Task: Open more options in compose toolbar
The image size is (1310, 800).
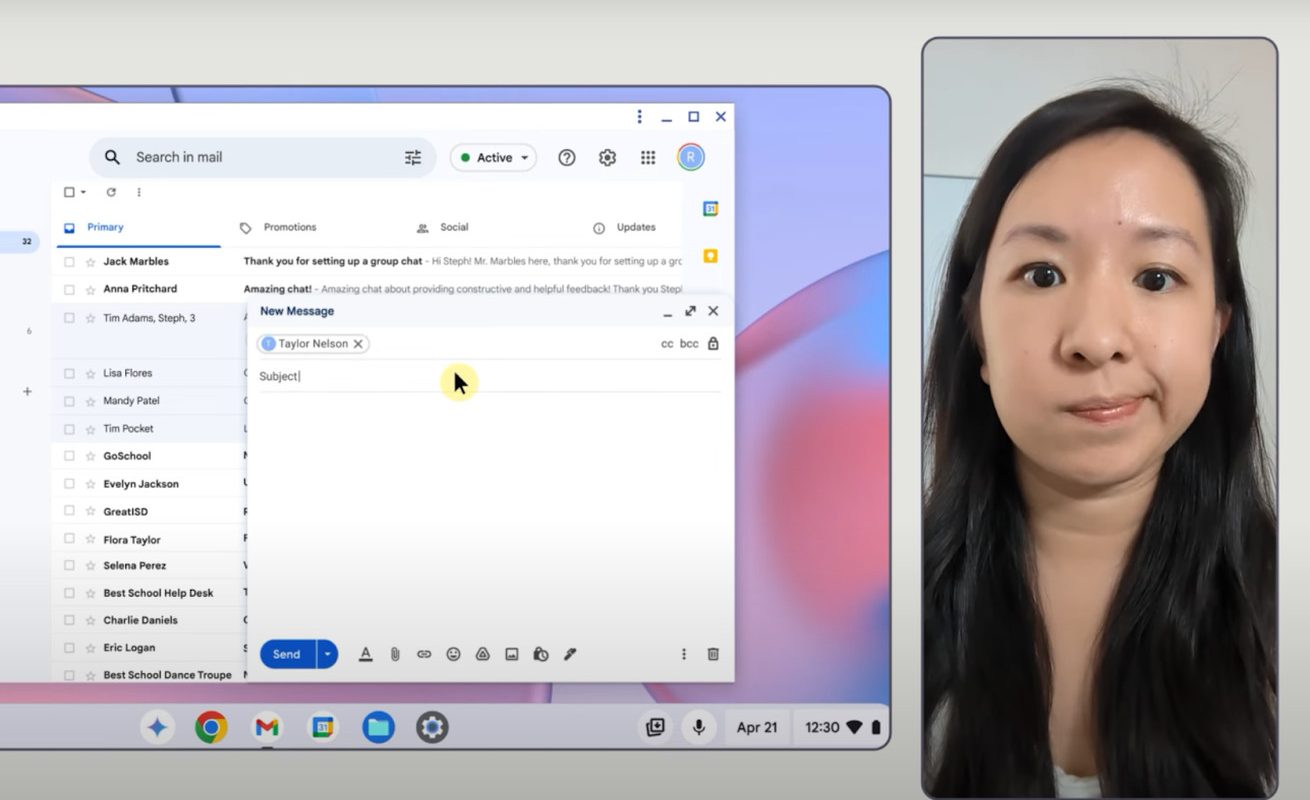Action: click(684, 654)
